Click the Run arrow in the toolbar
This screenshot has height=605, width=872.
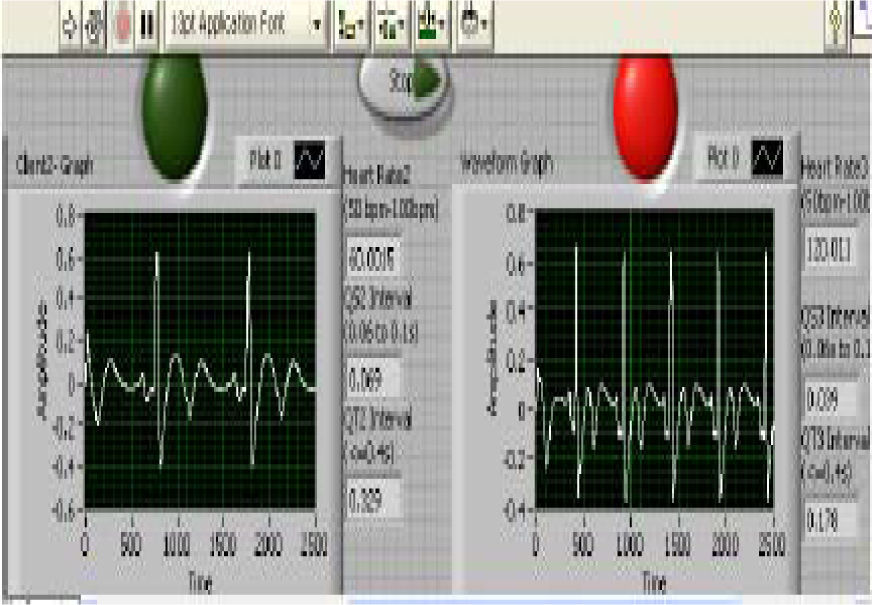coord(69,22)
